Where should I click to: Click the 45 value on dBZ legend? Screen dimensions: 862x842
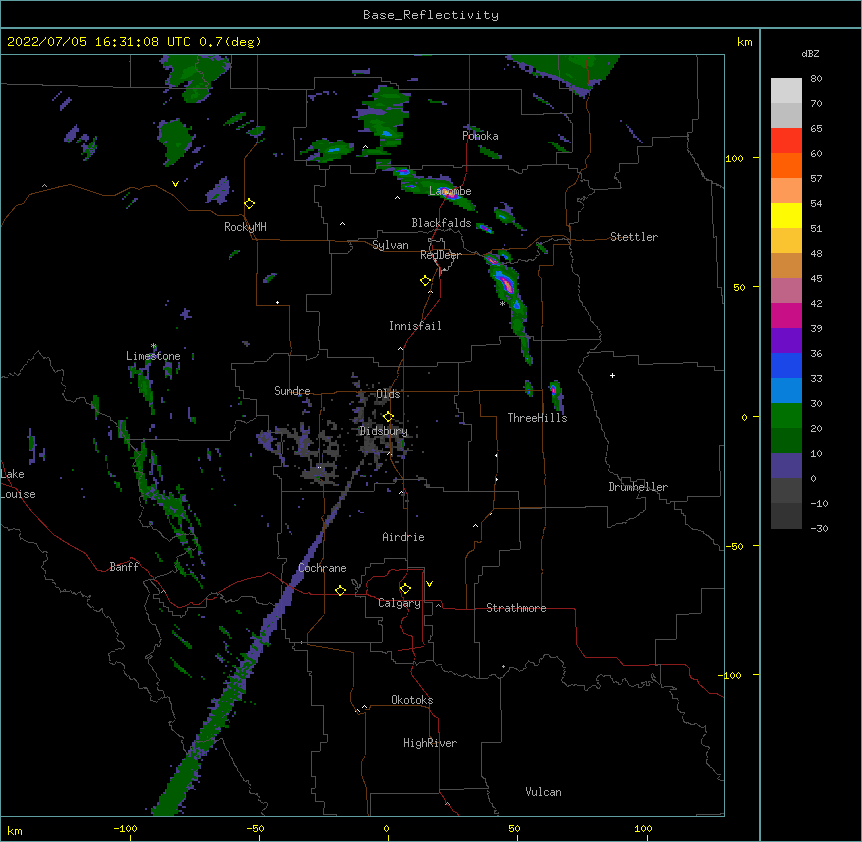click(816, 278)
